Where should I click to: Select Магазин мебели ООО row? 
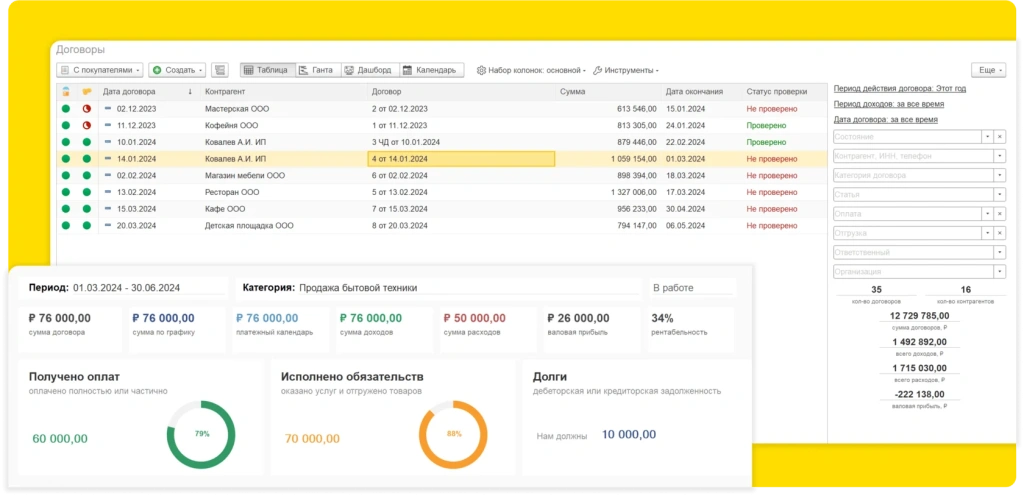441,176
